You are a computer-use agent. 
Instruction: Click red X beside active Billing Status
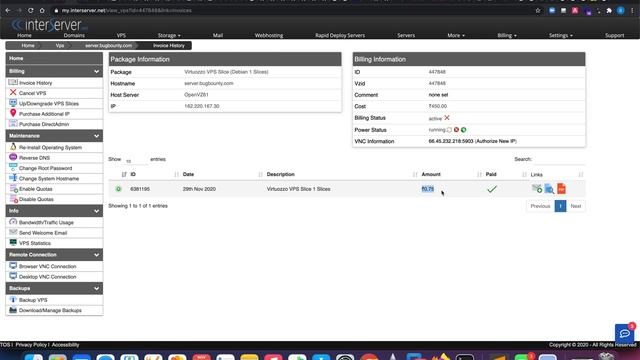coord(447,118)
